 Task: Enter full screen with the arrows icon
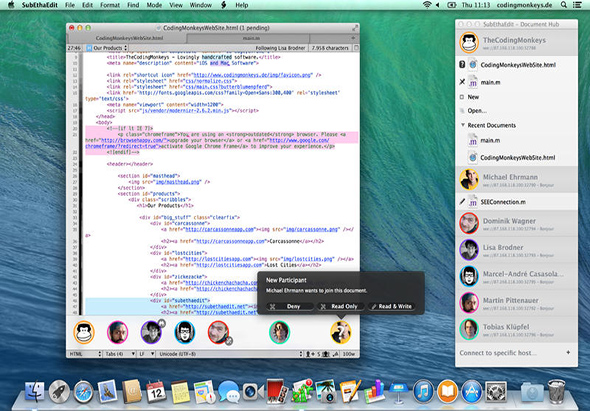tap(355, 28)
